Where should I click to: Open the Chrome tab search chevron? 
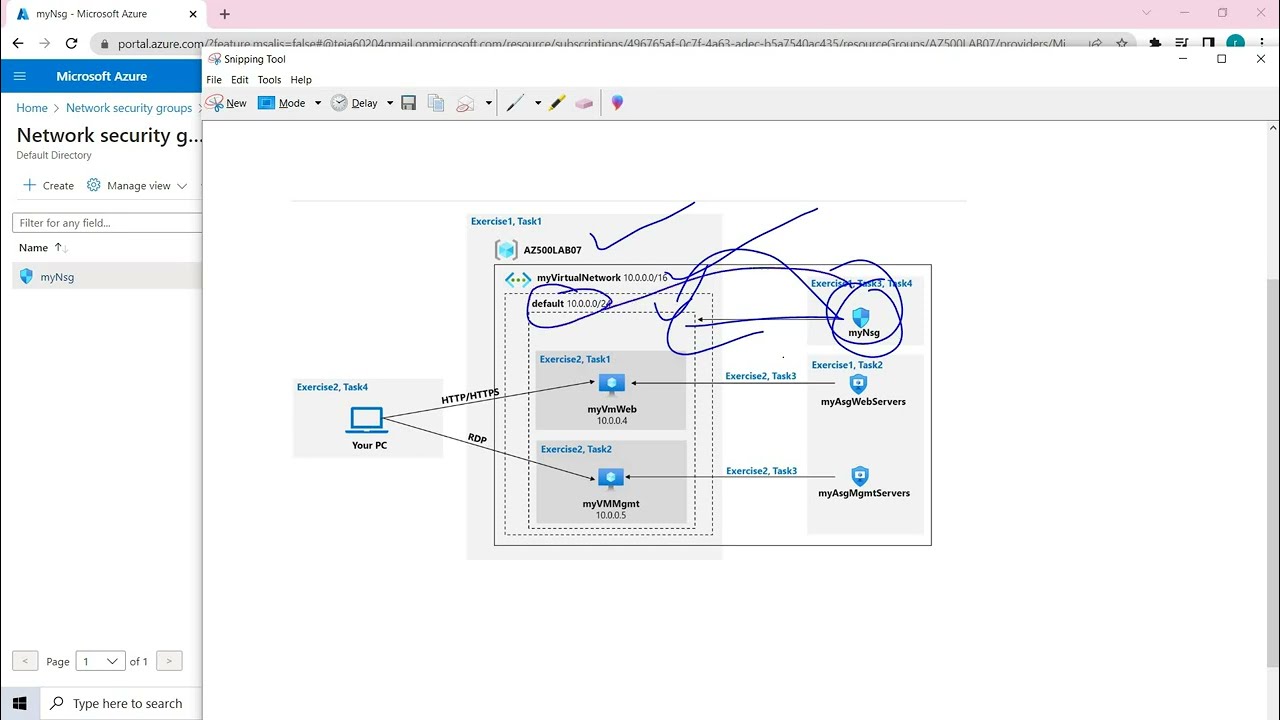(x=1147, y=13)
